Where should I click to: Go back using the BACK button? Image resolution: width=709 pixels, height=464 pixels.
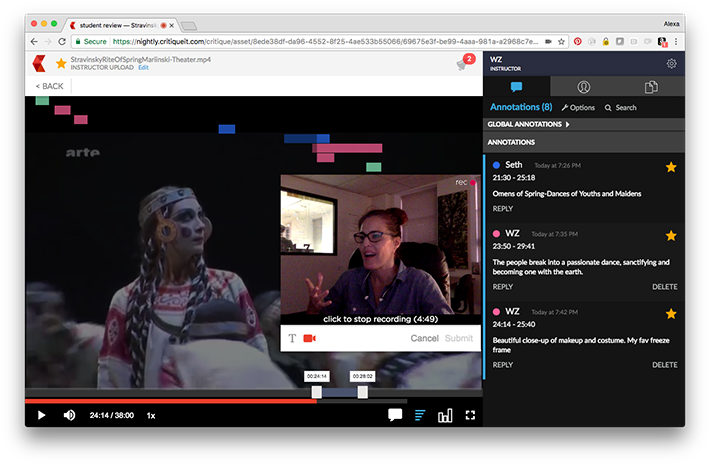[49, 86]
